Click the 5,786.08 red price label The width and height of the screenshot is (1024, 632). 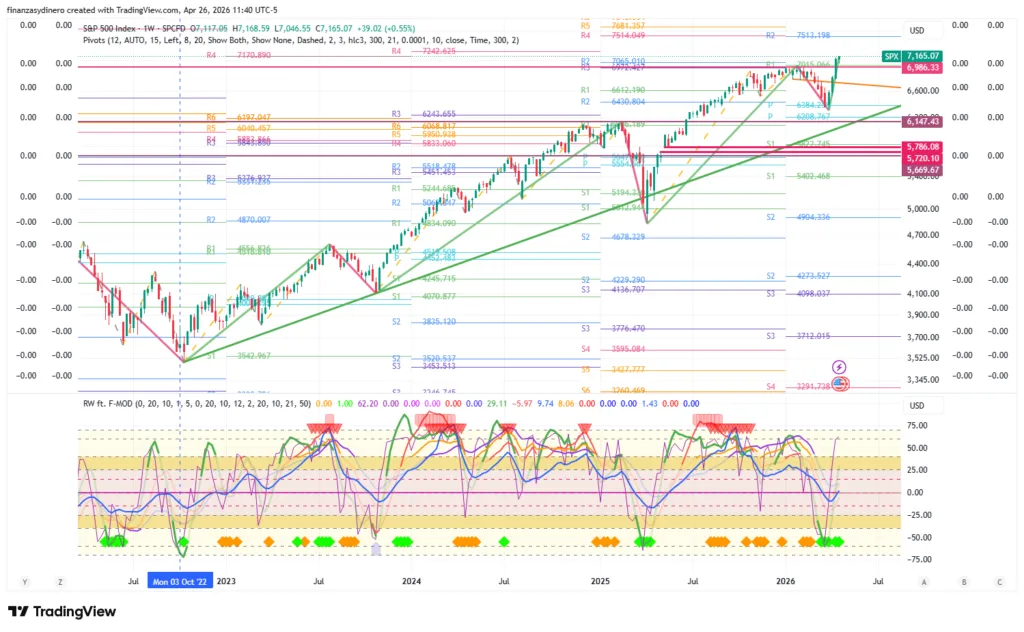(x=925, y=147)
